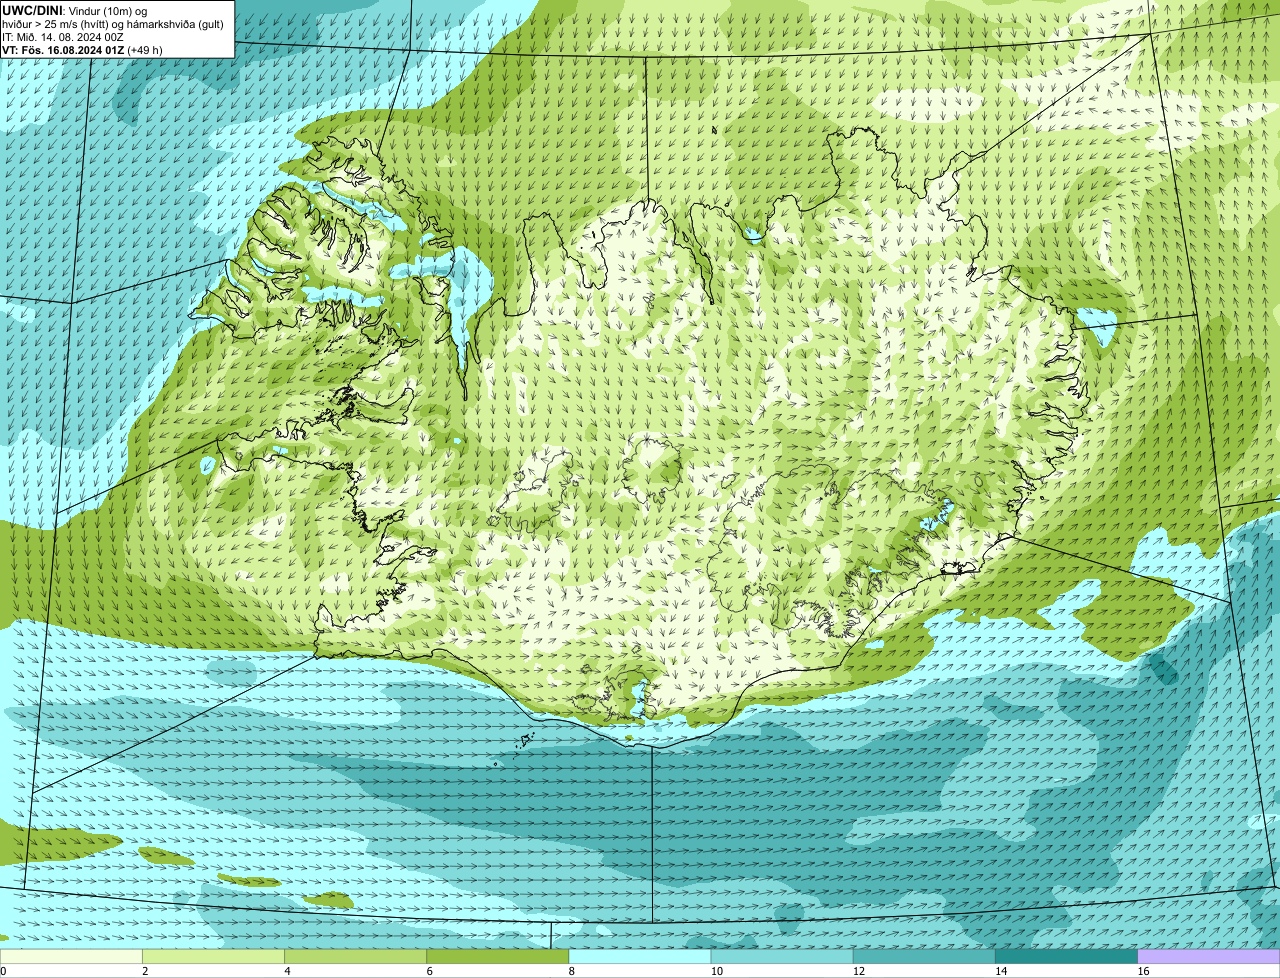Click the legend tick label "14"

1000,971
